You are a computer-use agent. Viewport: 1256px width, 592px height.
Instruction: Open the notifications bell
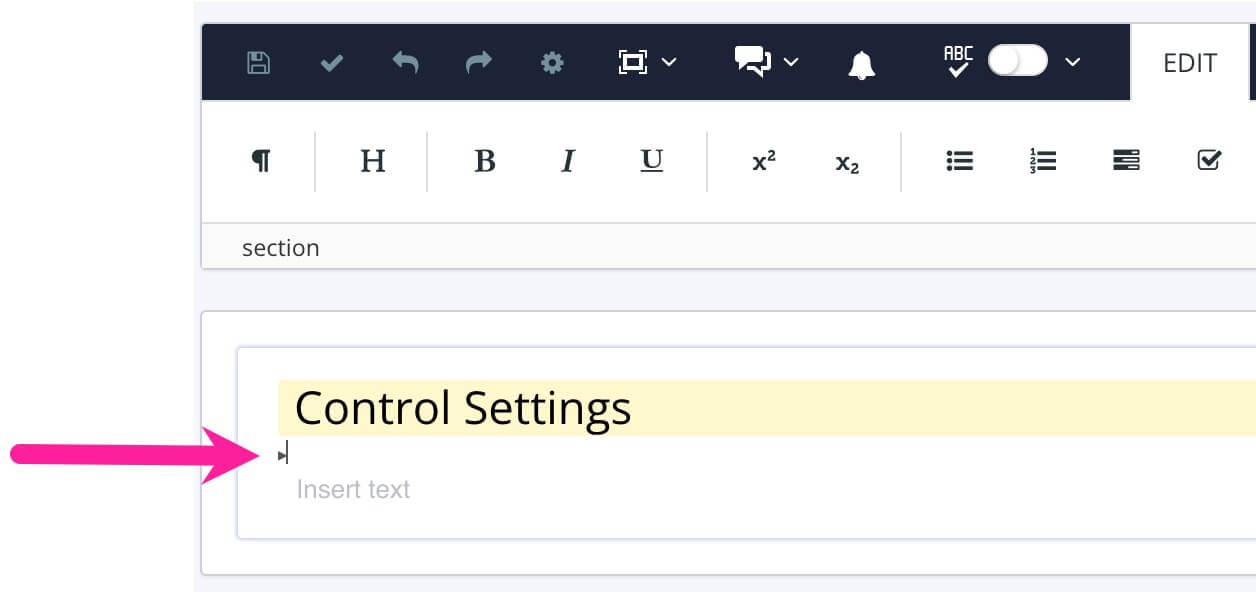pyautogui.click(x=860, y=62)
